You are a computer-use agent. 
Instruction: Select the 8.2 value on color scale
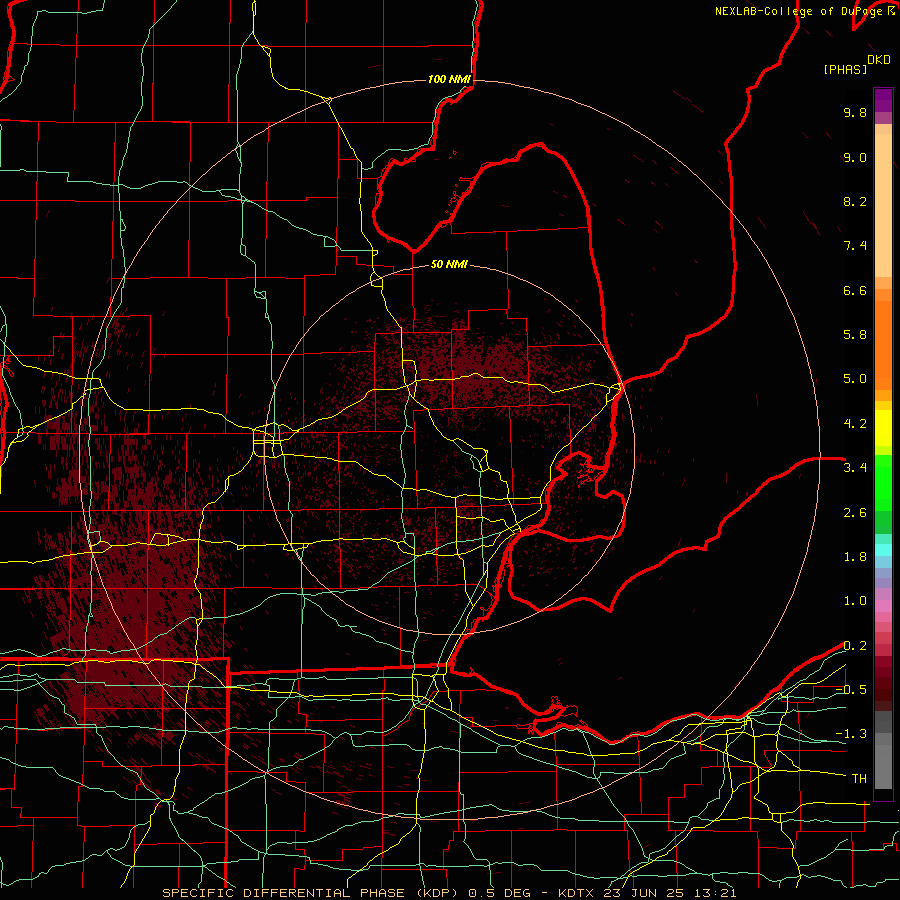click(855, 201)
